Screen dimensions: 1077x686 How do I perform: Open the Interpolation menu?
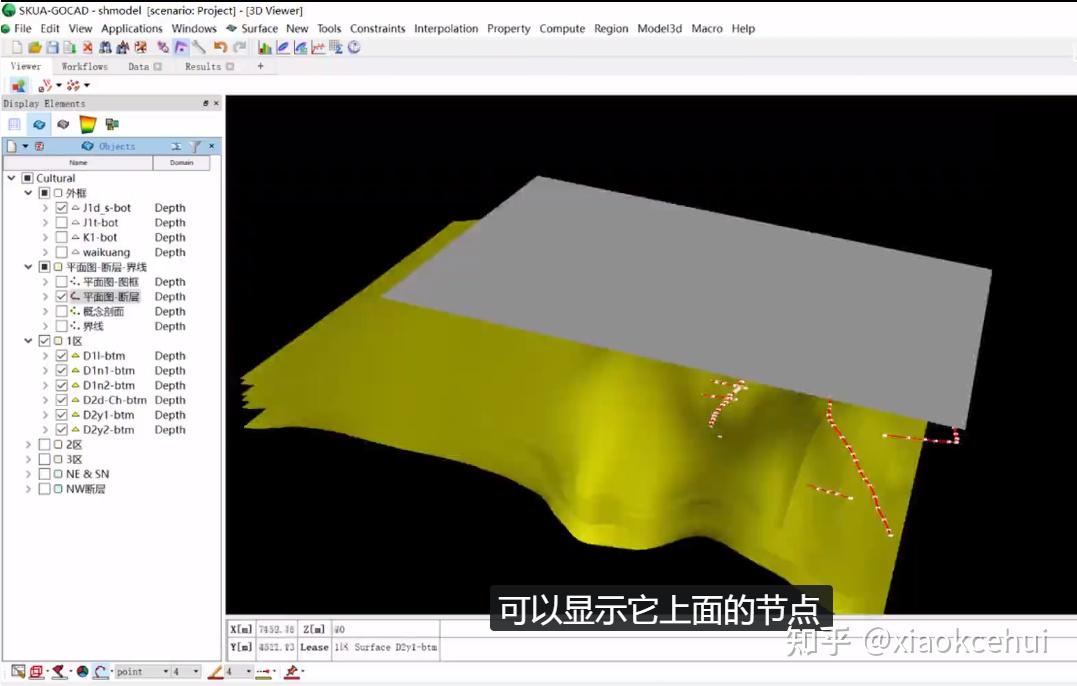(446, 29)
